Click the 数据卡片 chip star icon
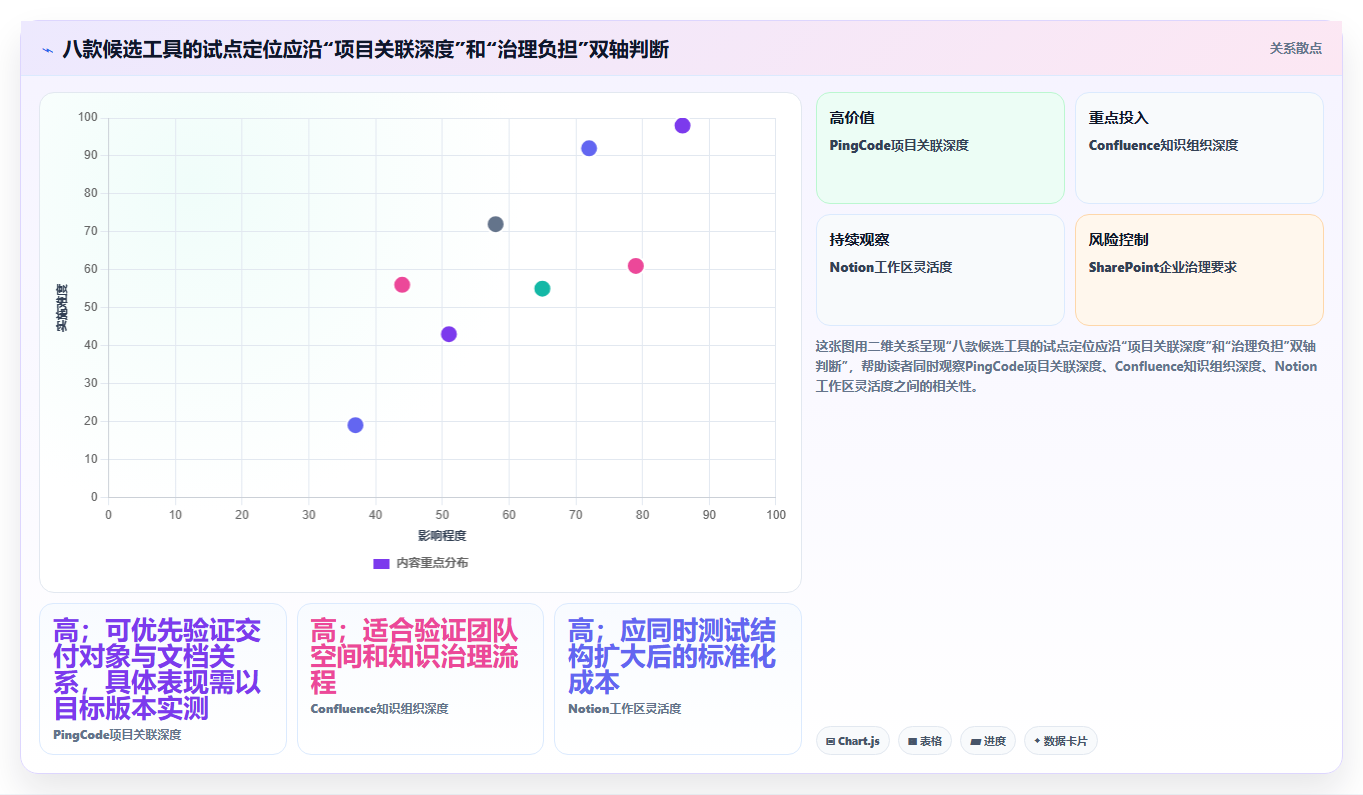This screenshot has height=795, width=1363. tap(1037, 742)
